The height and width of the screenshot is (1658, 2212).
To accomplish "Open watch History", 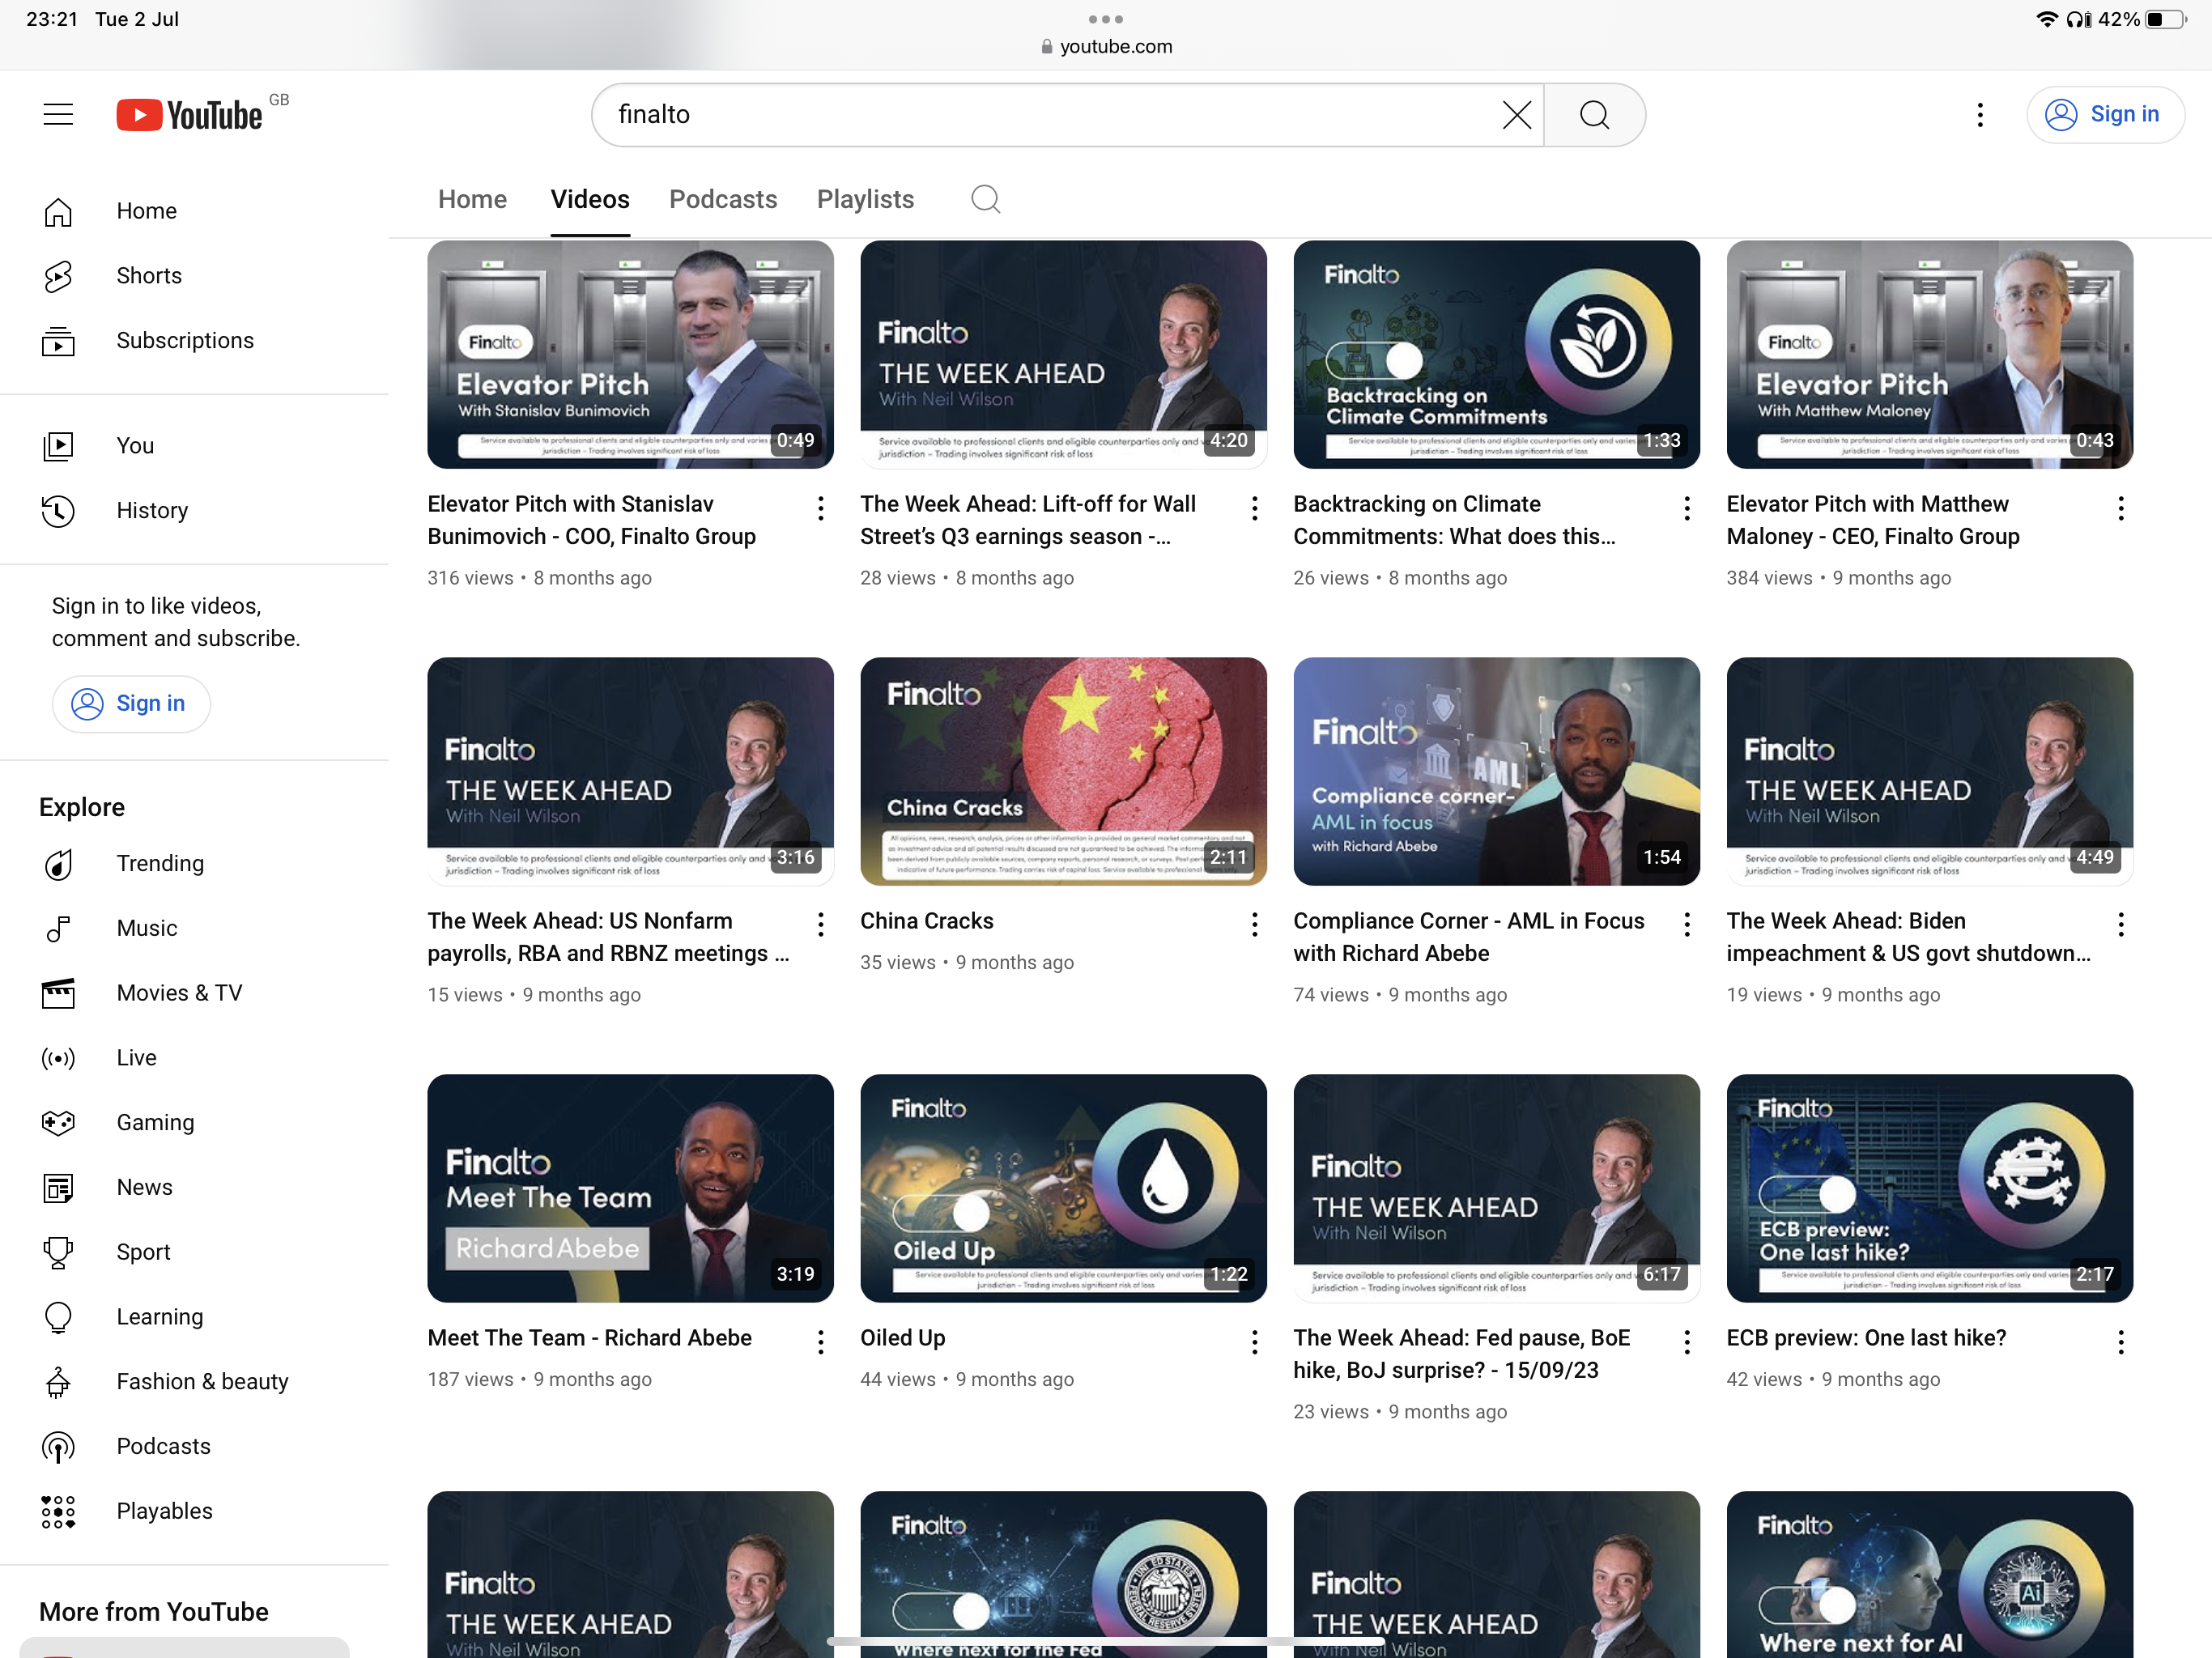I will pyautogui.click(x=152, y=511).
